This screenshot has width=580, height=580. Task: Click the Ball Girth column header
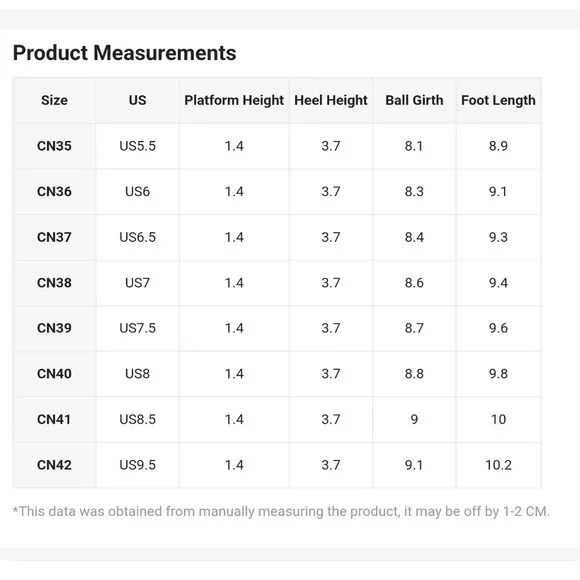point(414,100)
